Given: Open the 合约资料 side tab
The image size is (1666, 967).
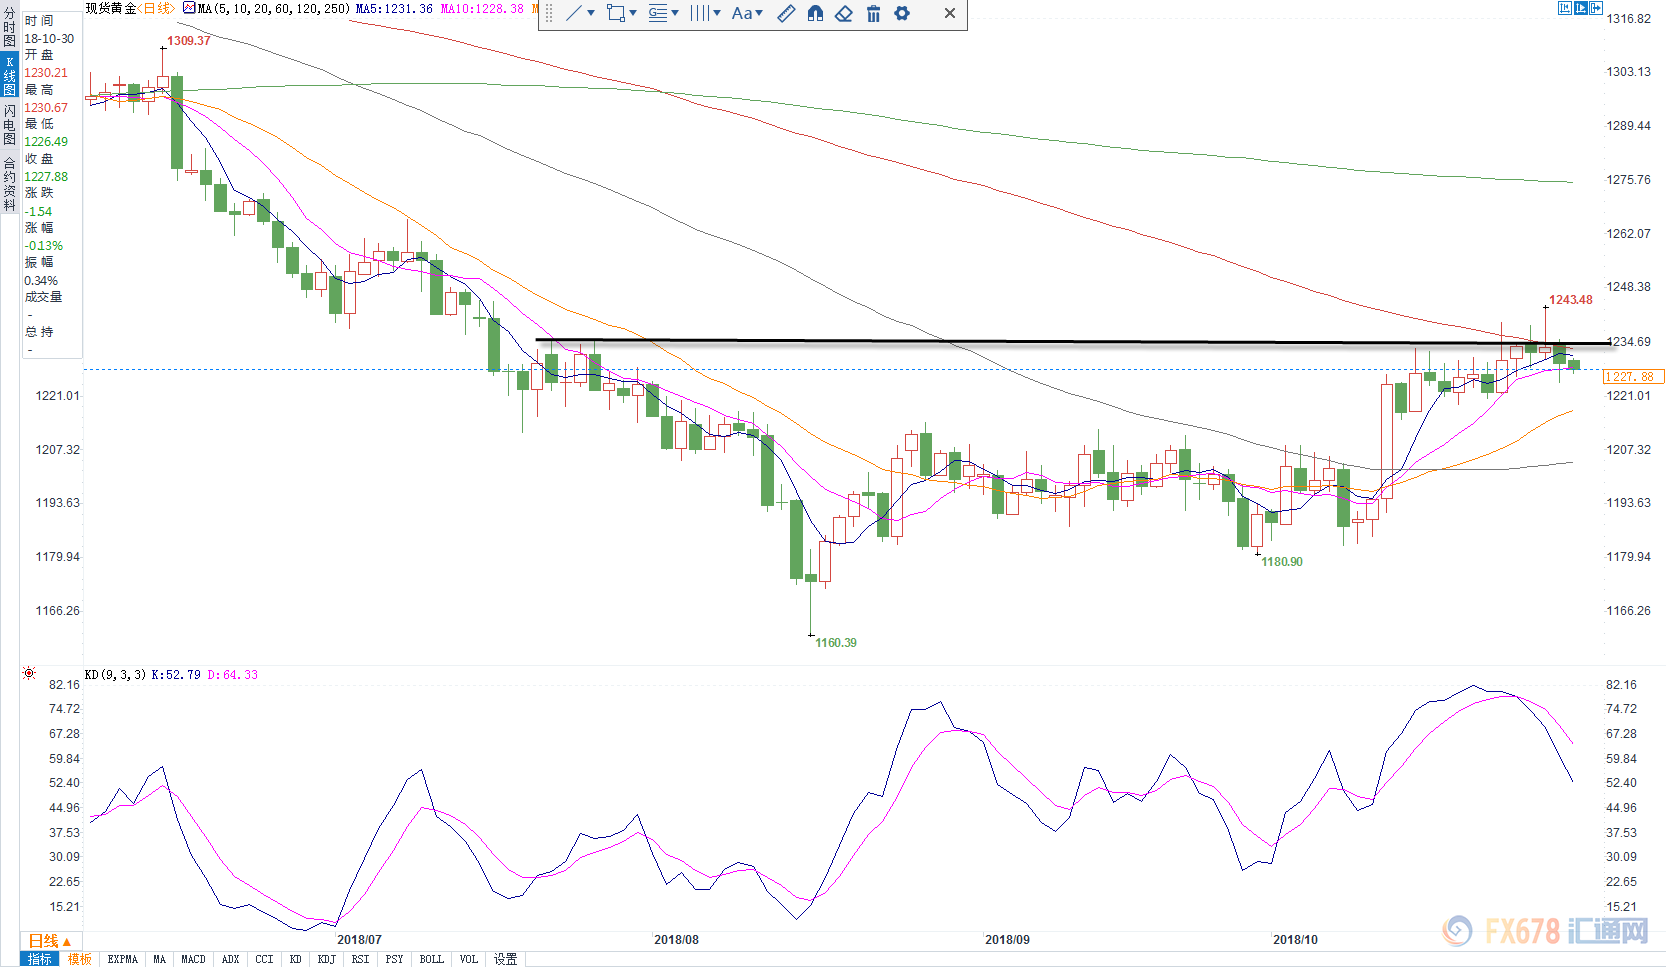Looking at the screenshot, I should (x=10, y=183).
